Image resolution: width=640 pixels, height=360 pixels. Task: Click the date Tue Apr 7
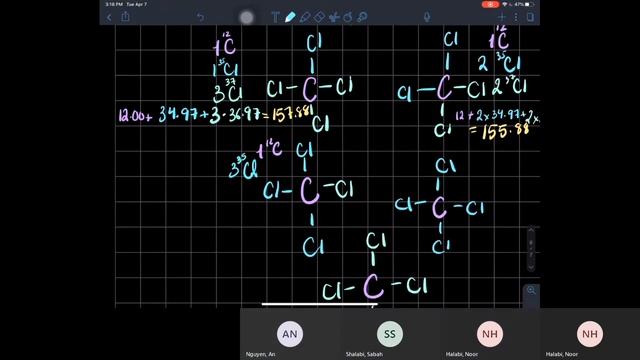[x=137, y=4]
